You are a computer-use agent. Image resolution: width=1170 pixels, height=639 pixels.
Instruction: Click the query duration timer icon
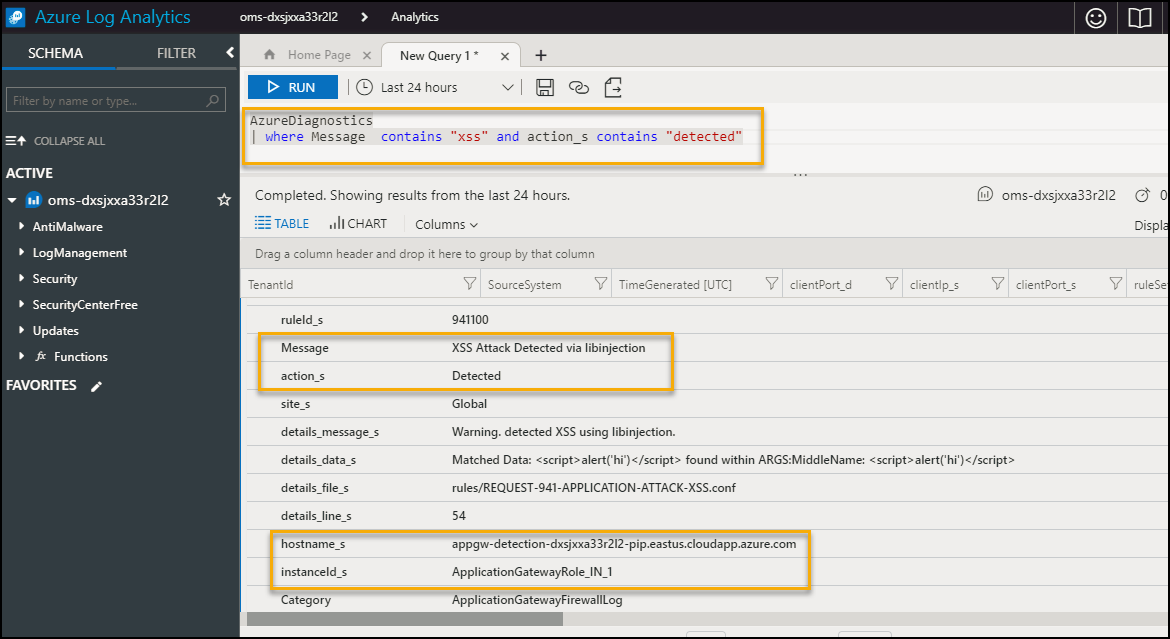tap(1142, 195)
